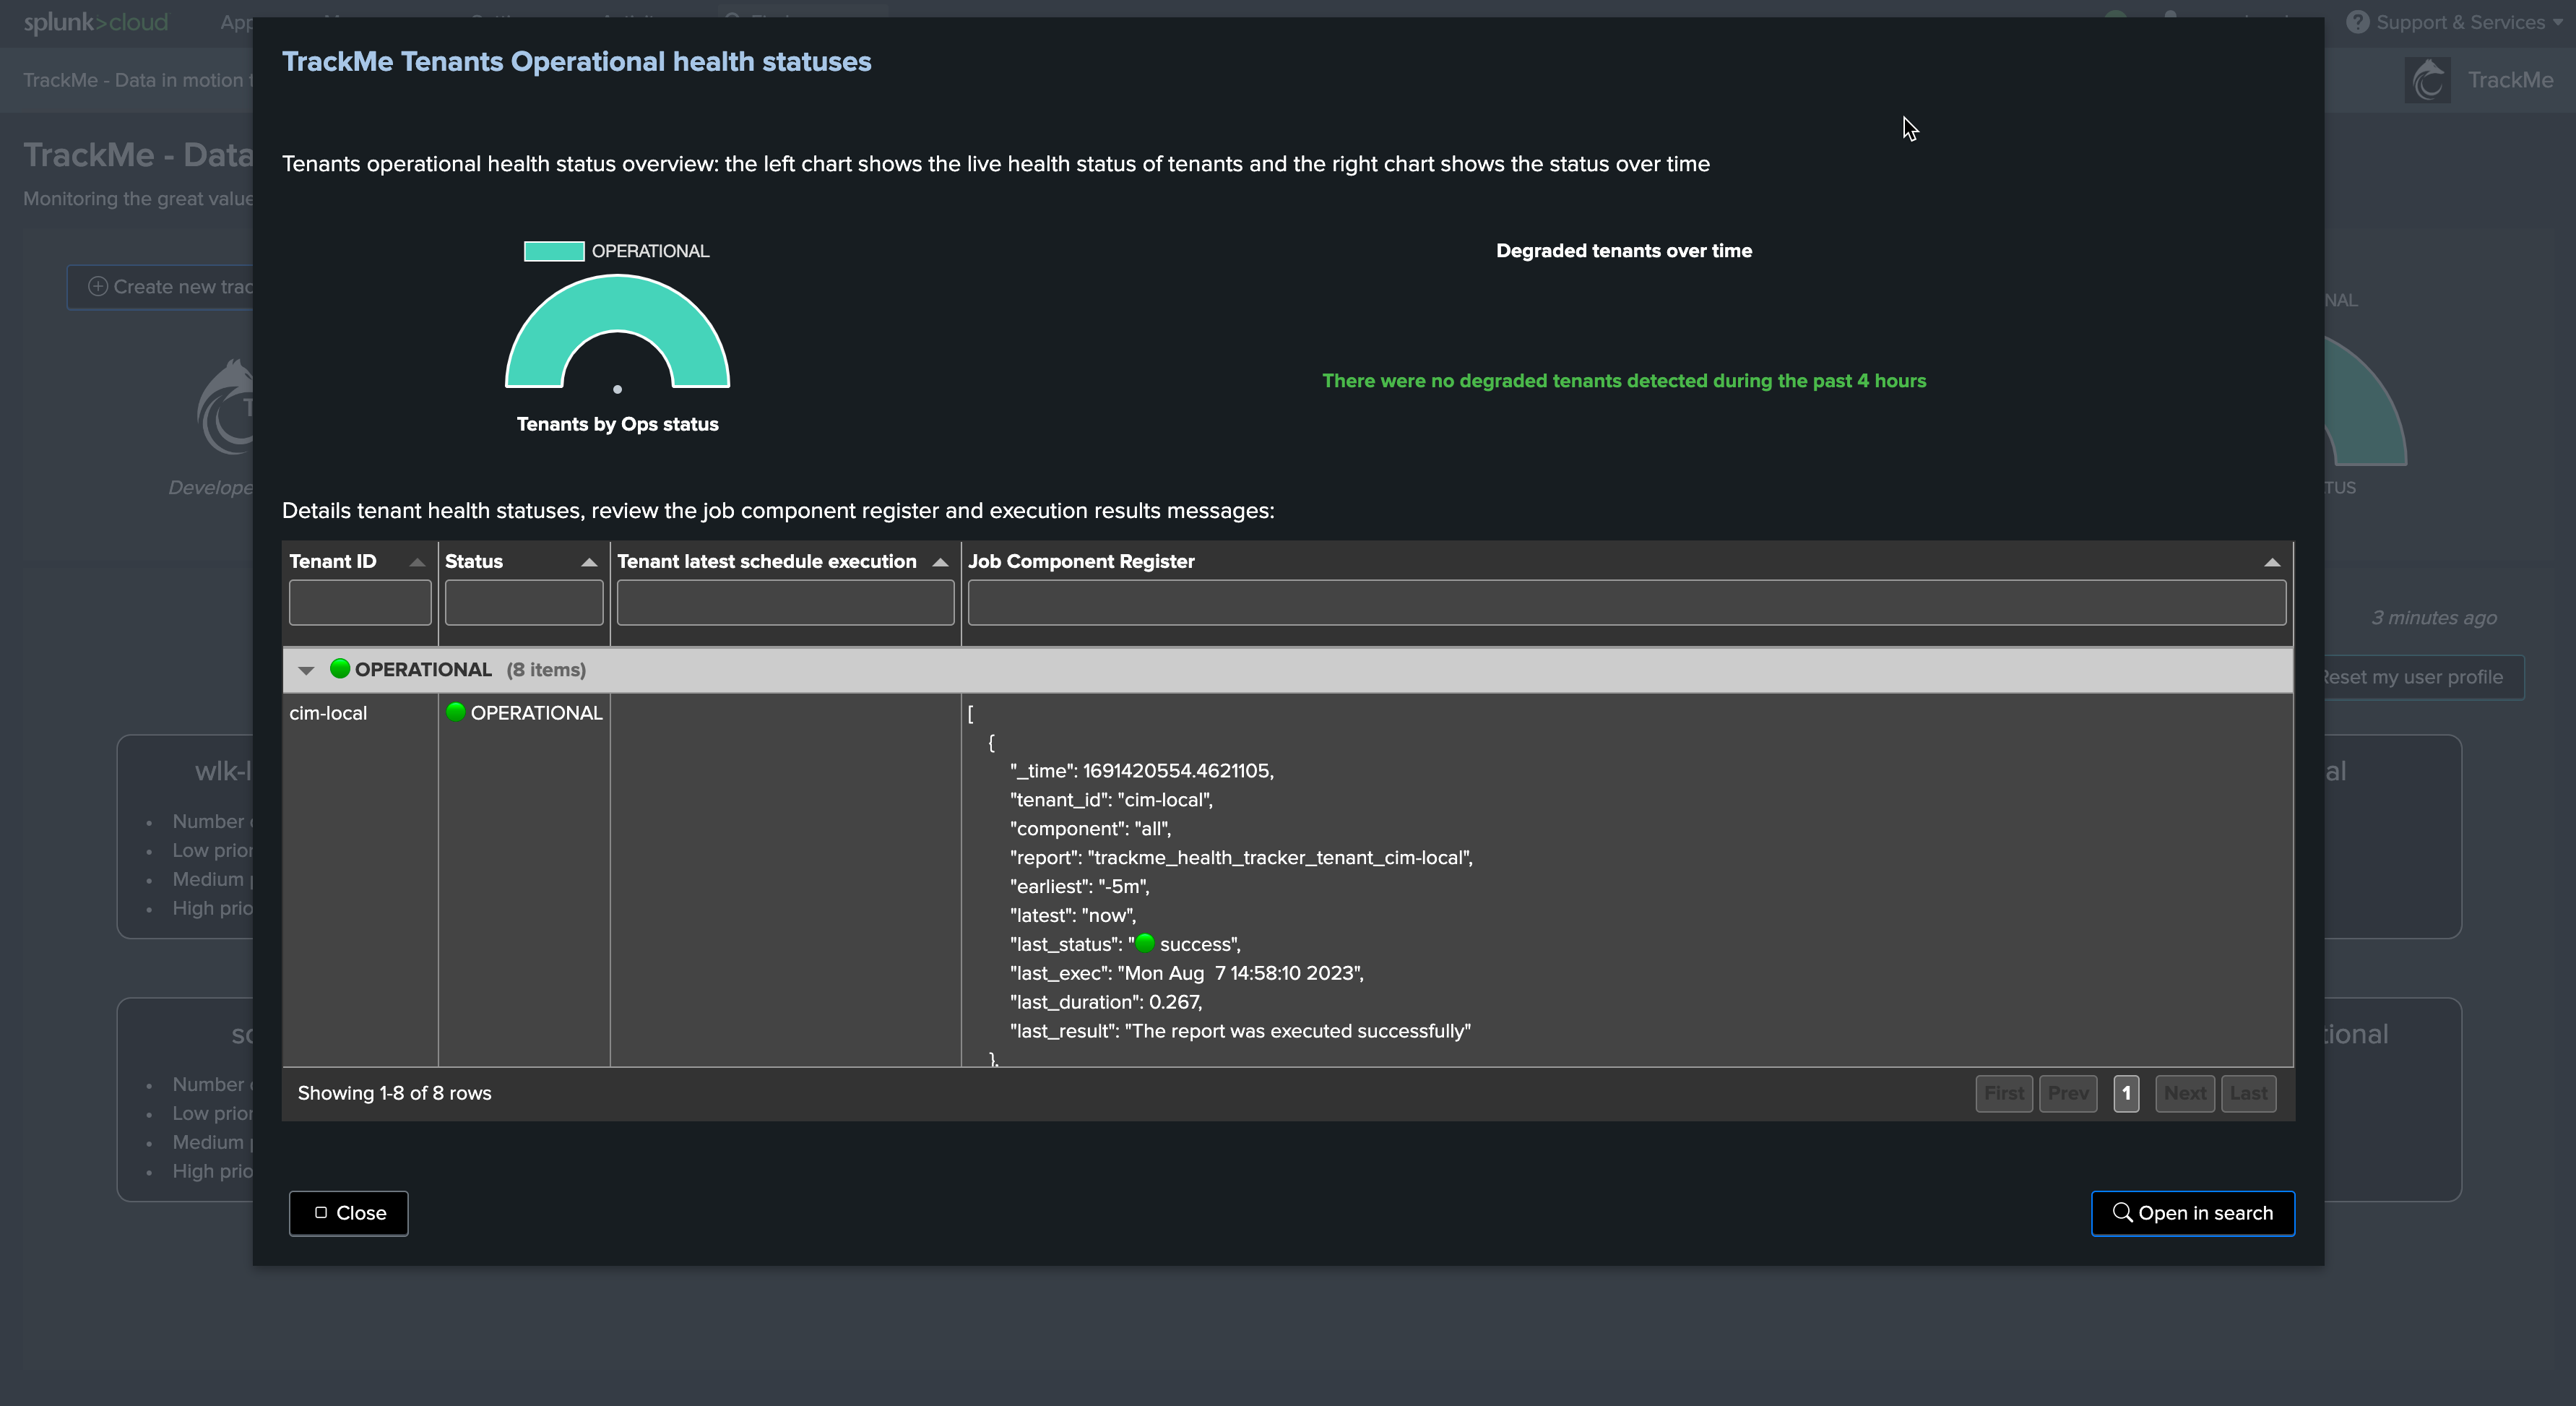Click the Tenant ID column header
The height and width of the screenshot is (1406, 2576).
click(x=333, y=562)
